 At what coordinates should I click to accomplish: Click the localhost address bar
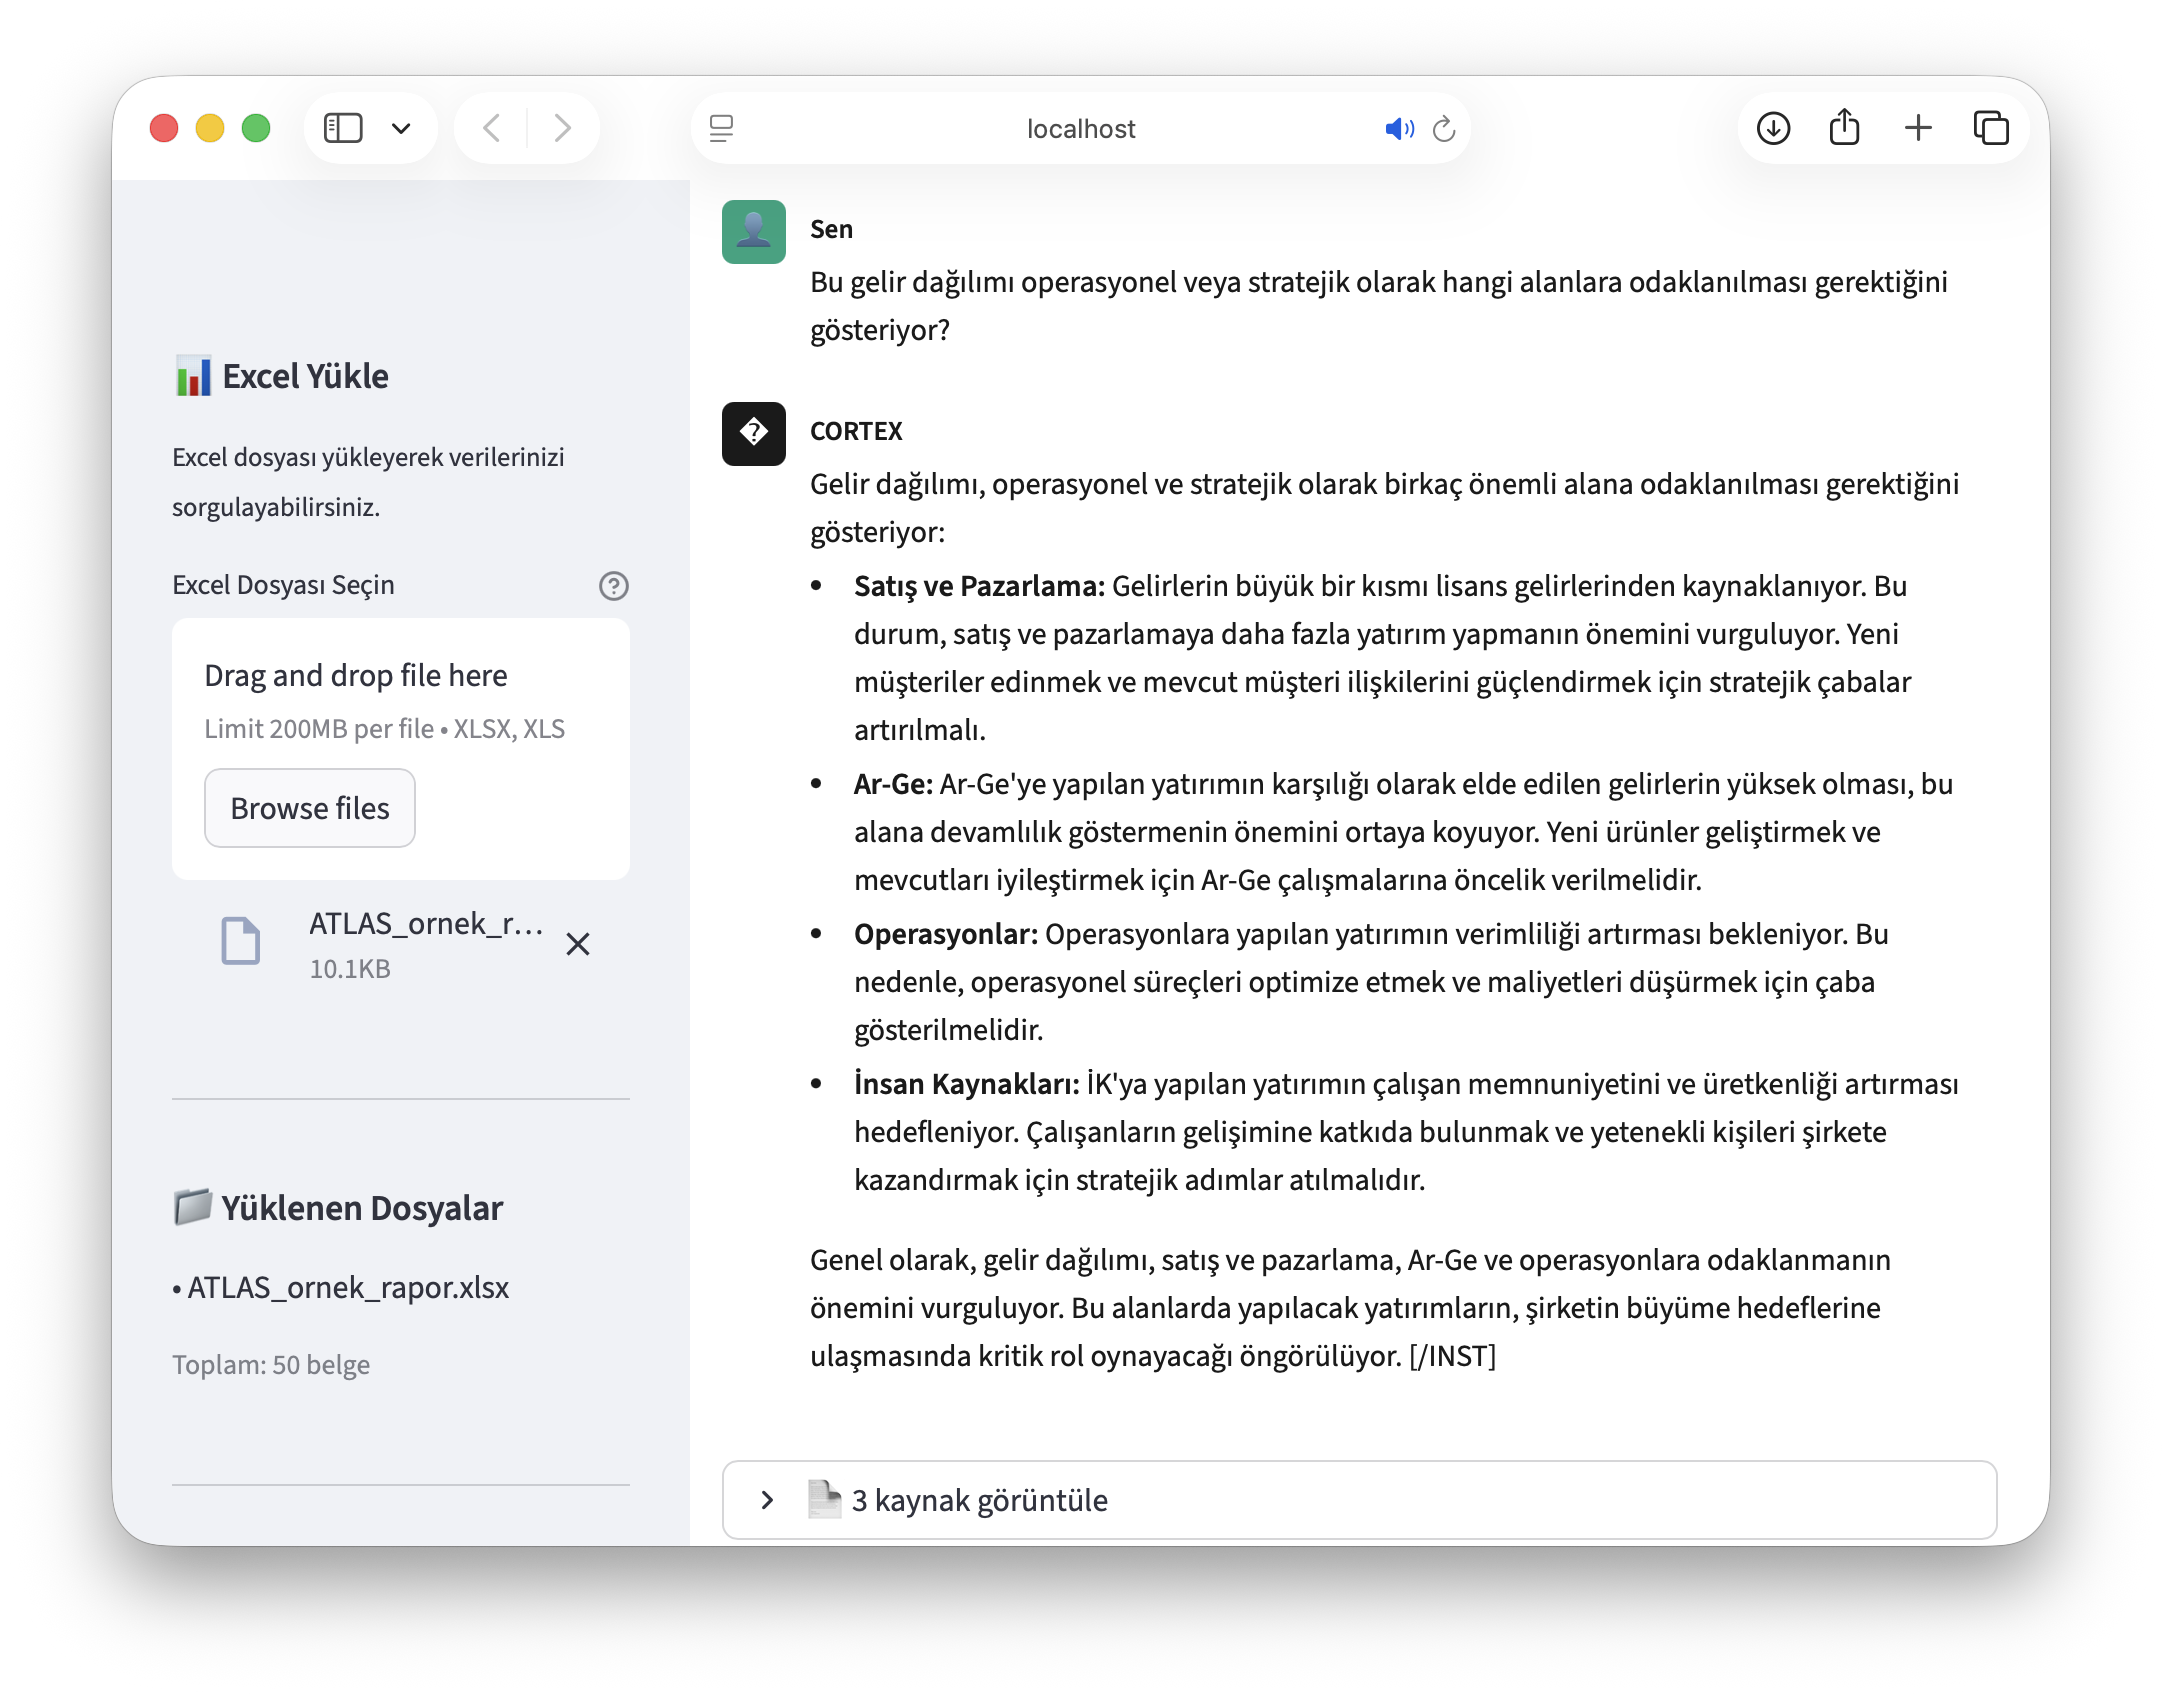pyautogui.click(x=1080, y=128)
